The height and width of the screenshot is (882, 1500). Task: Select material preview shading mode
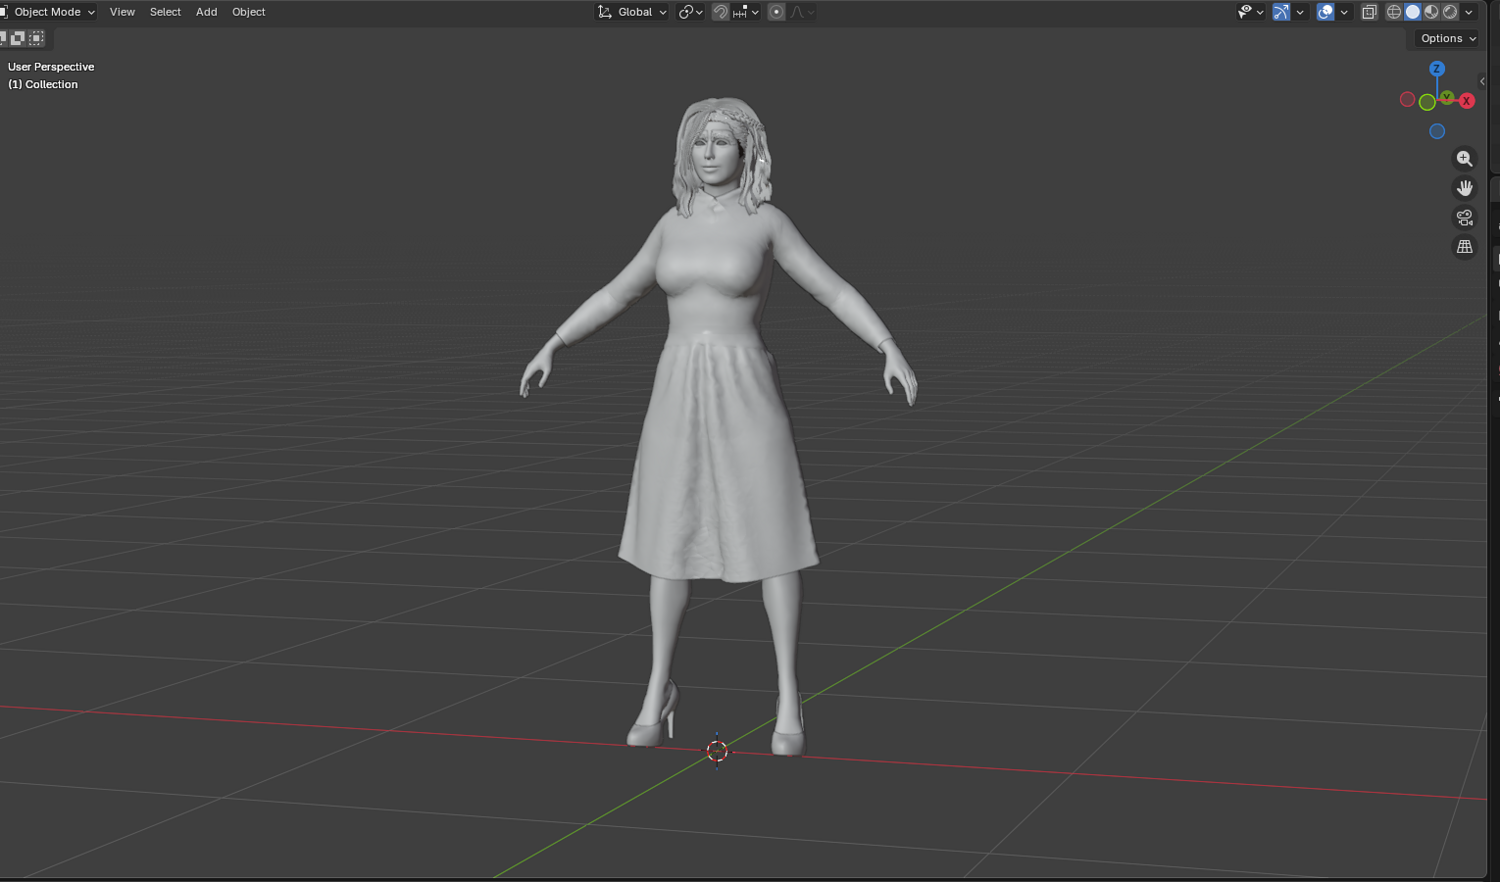point(1432,12)
